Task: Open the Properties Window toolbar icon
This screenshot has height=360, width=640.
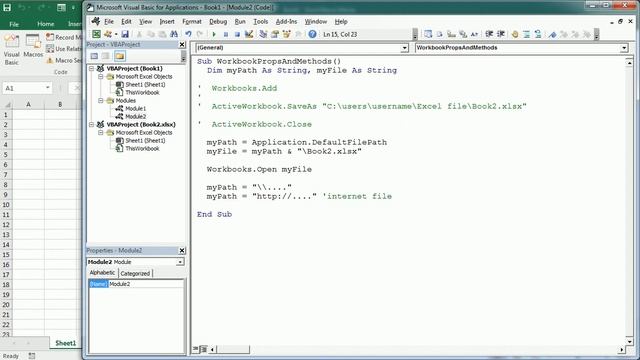Action: 275,34
